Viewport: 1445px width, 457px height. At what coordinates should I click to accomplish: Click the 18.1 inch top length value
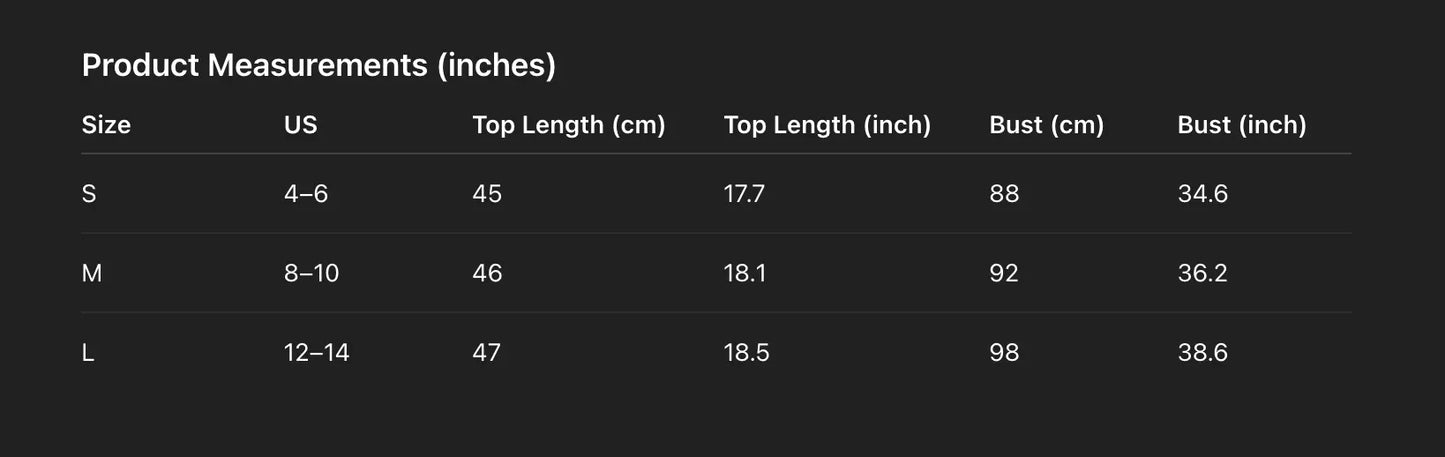[x=745, y=273]
